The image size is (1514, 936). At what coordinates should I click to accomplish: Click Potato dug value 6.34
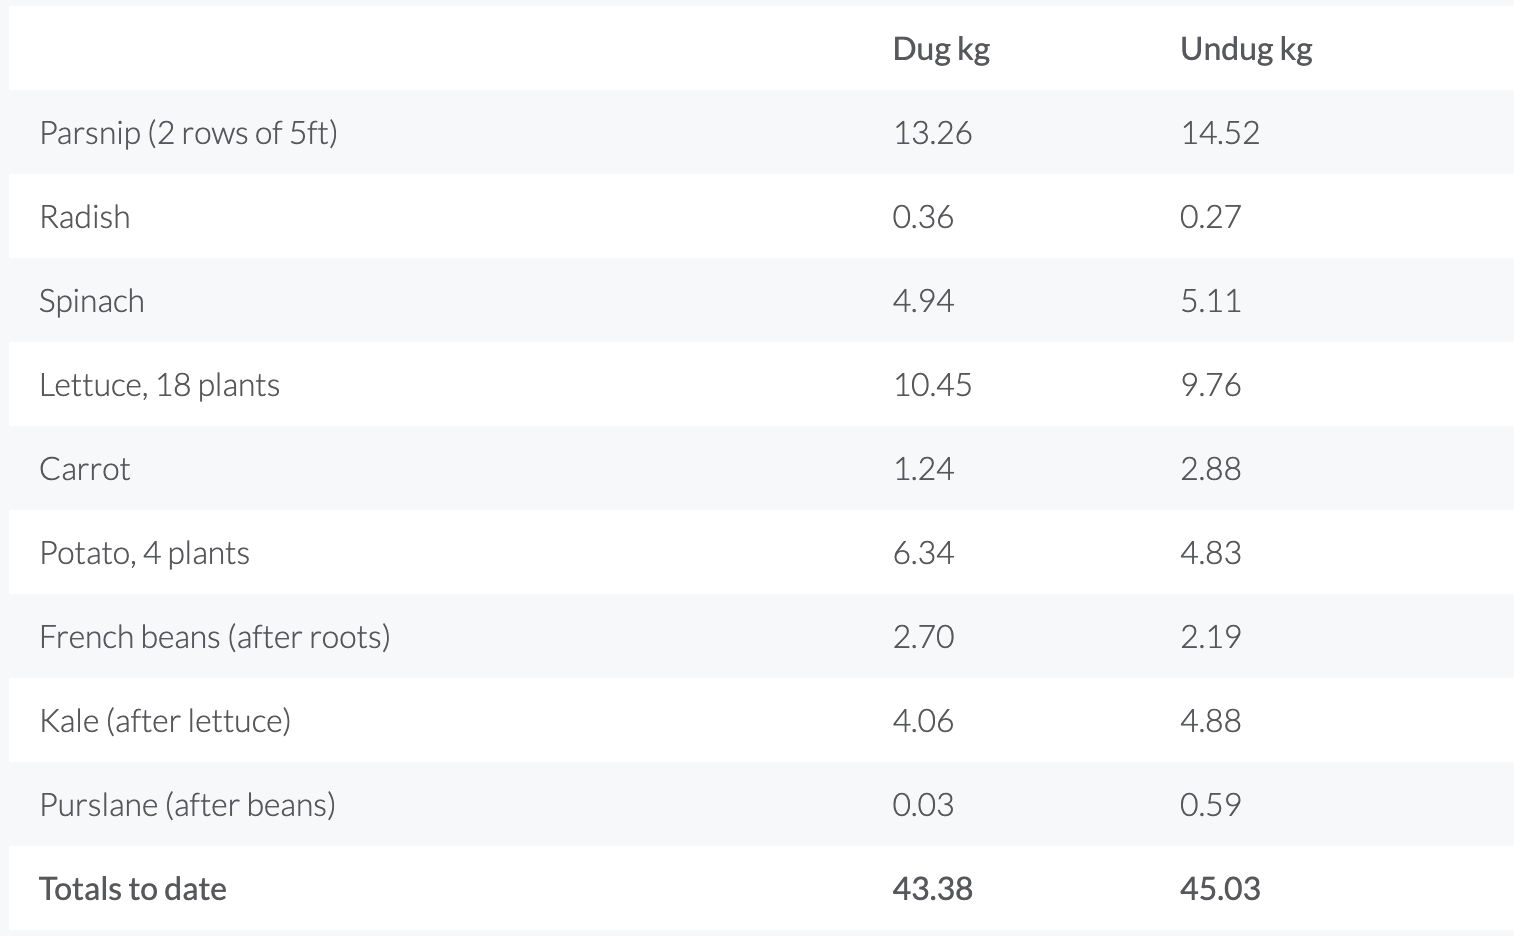click(x=923, y=553)
